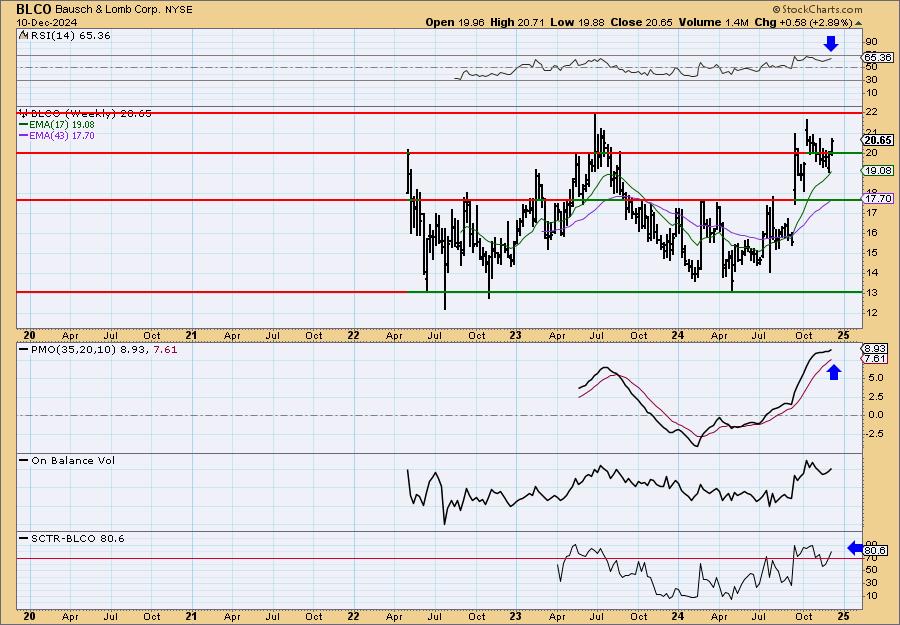Viewport: 900px width, 625px height.
Task: Click the Low 19.88 value
Action: point(577,22)
